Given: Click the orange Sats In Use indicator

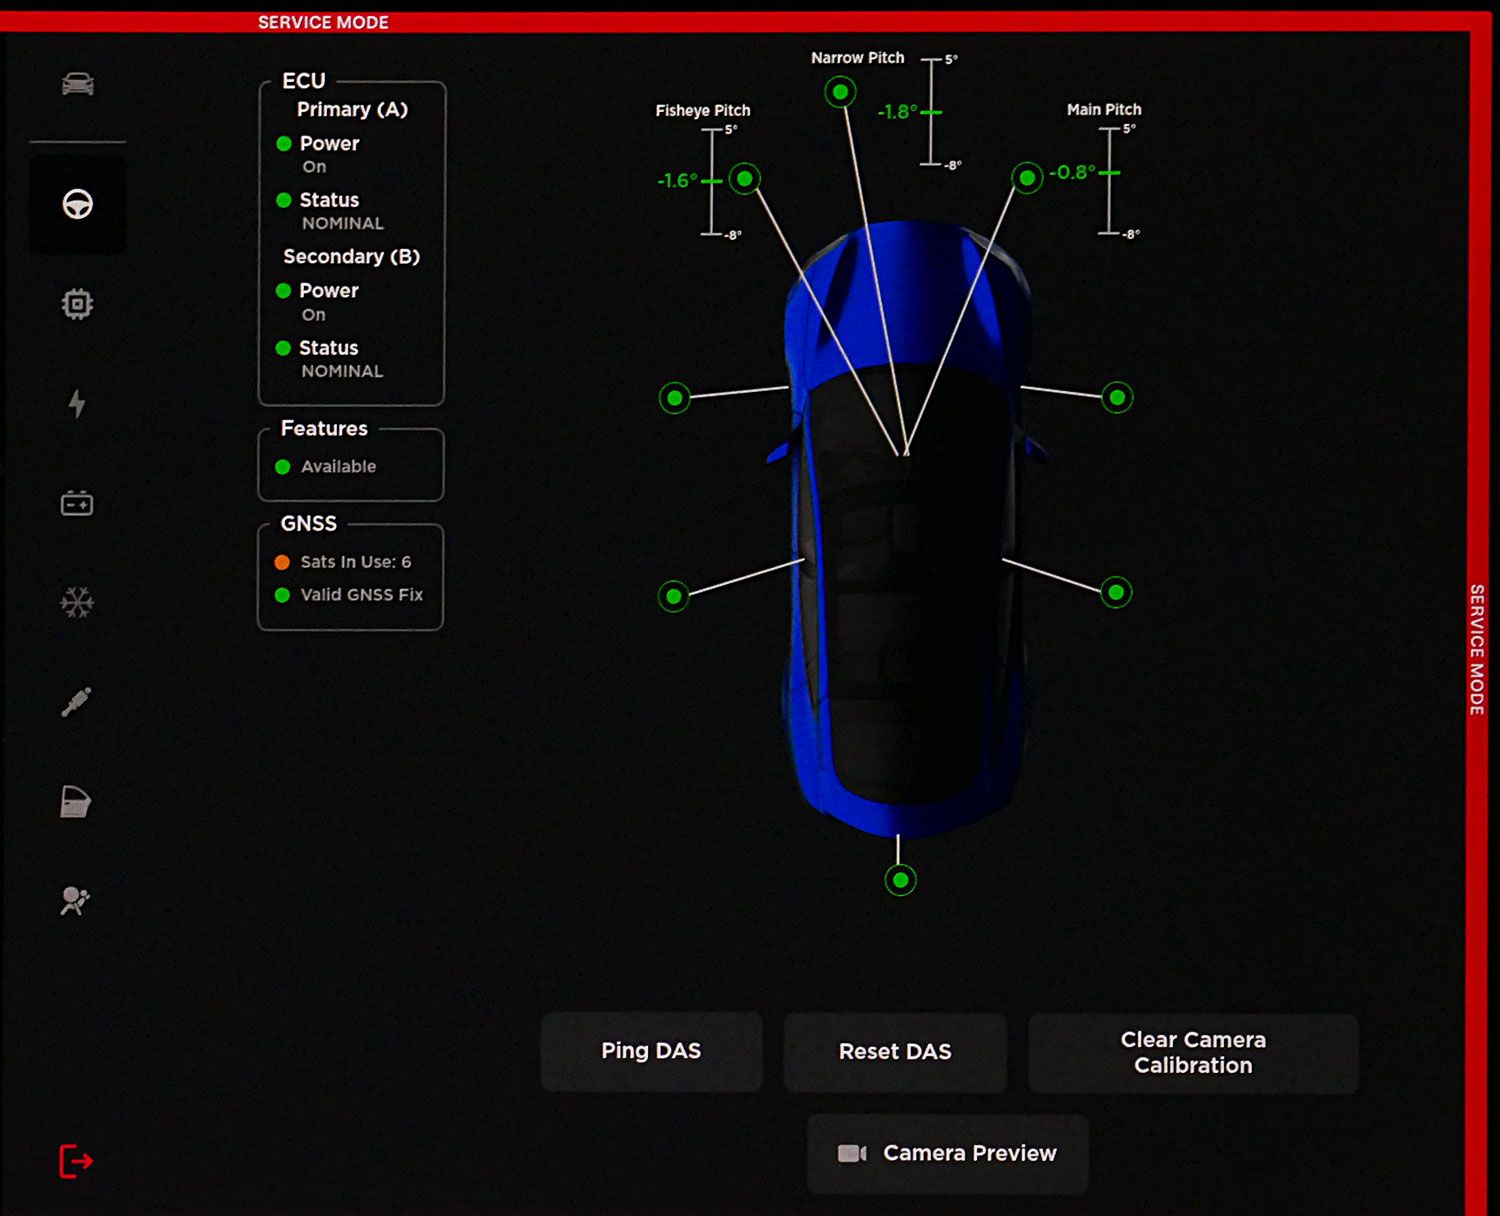Looking at the screenshot, I should point(281,562).
